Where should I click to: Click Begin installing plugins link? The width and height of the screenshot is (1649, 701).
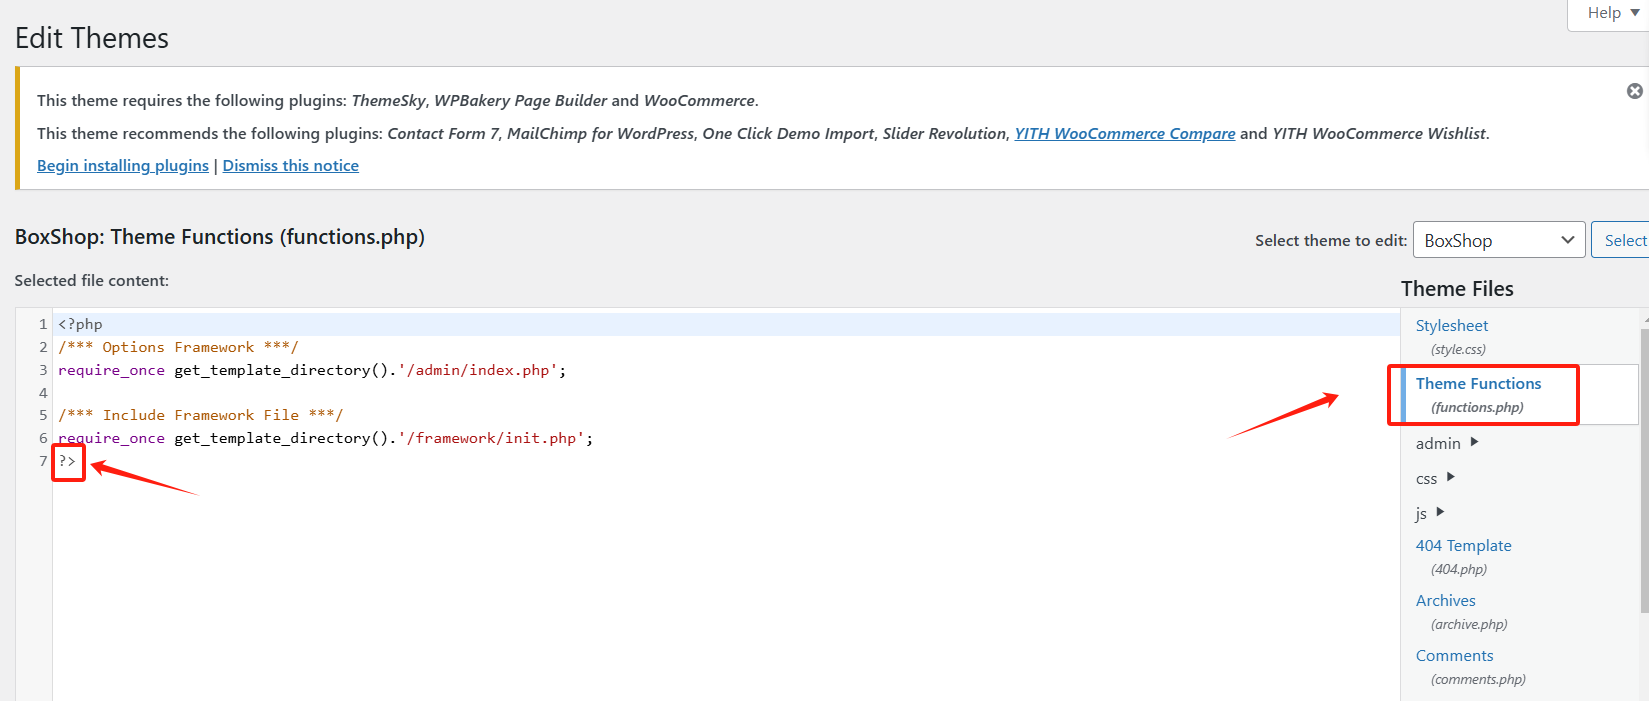coord(123,166)
